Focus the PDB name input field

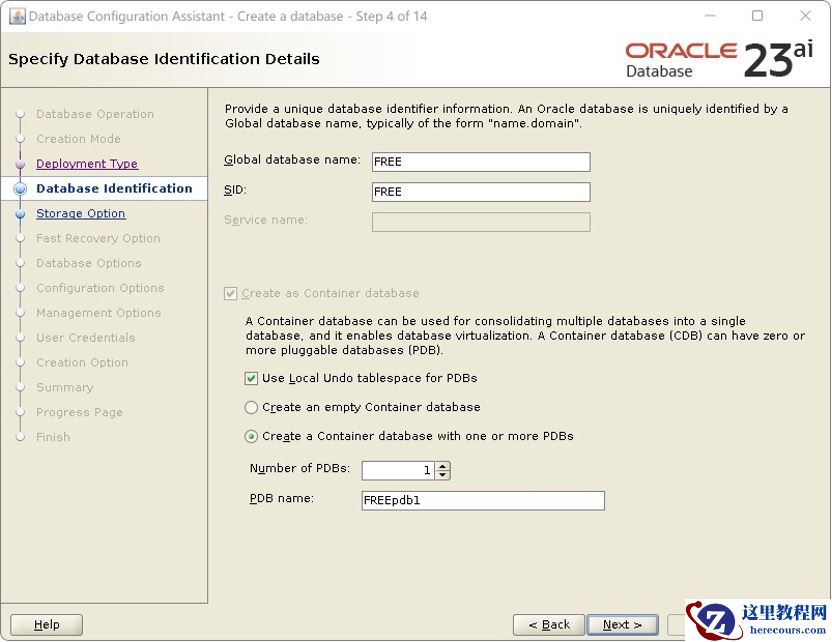tap(483, 500)
